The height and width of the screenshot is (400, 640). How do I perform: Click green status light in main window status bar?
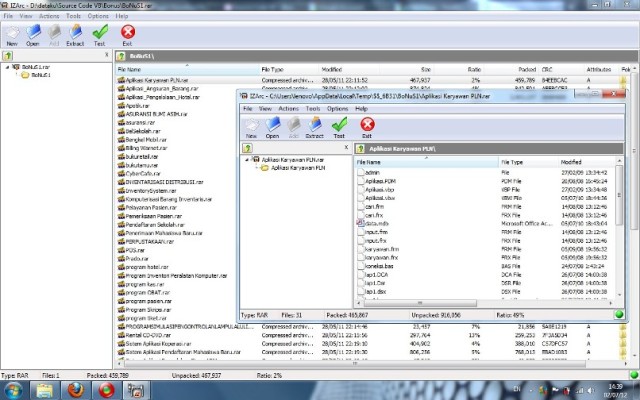point(634,375)
